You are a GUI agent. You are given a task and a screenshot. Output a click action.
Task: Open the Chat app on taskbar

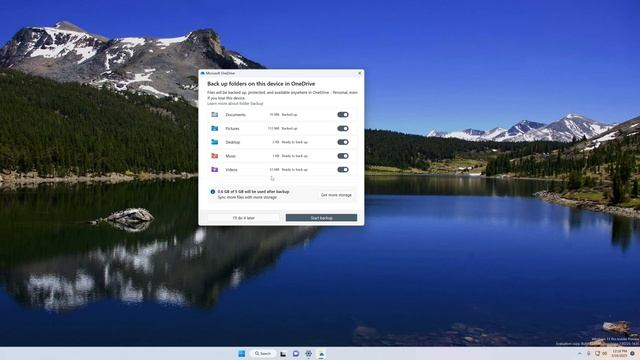pyautogui.click(x=296, y=354)
